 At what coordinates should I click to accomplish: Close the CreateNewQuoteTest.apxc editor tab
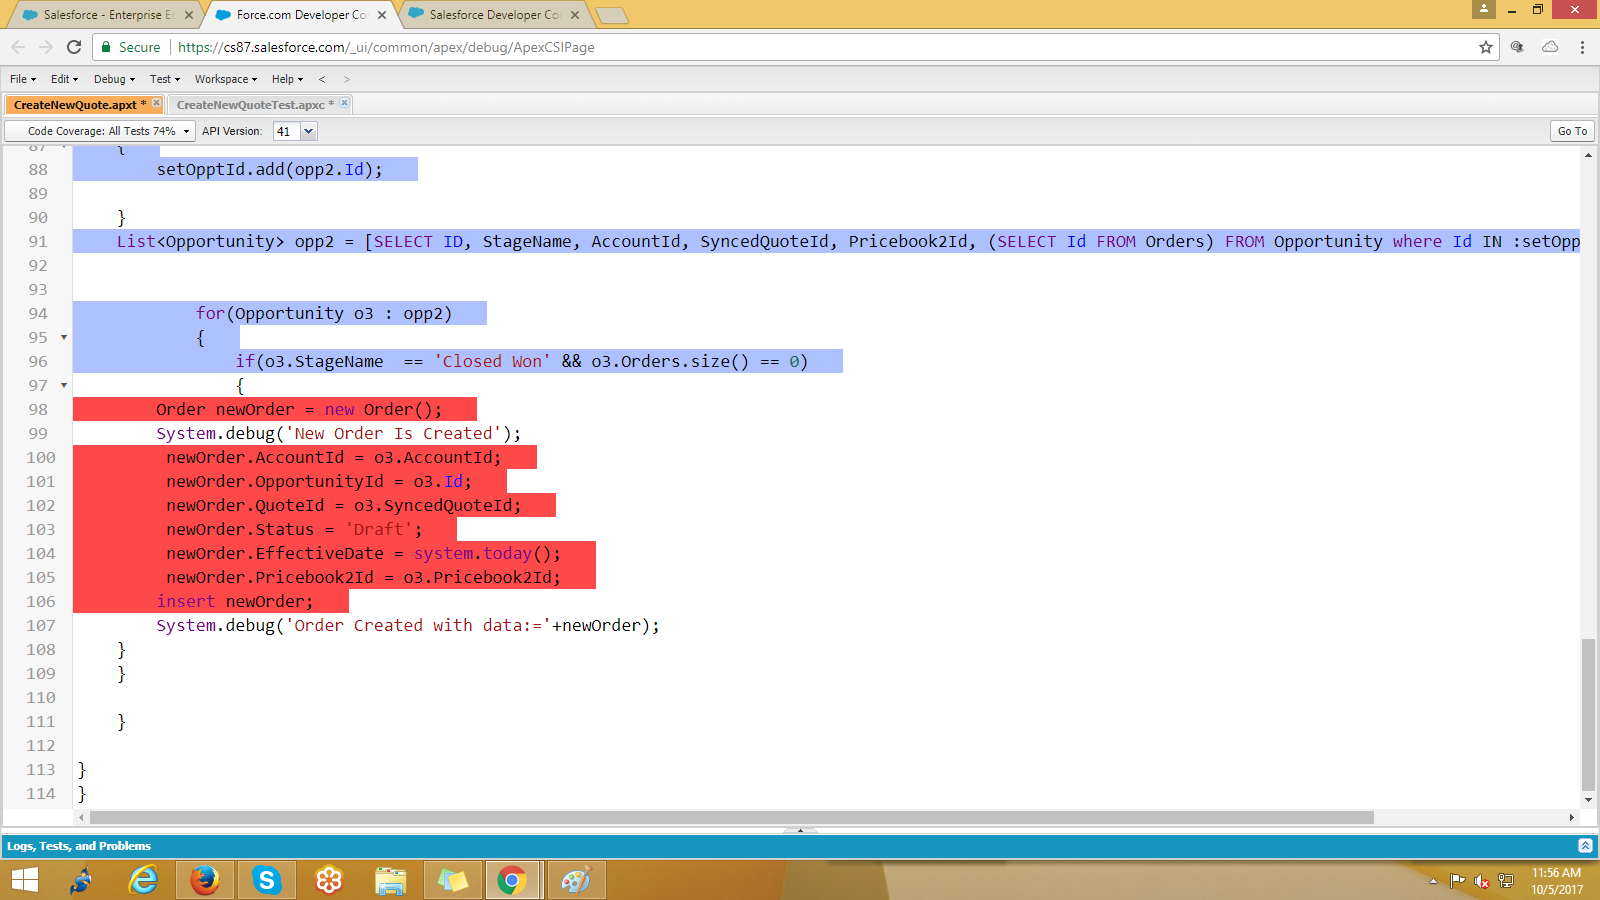344,103
